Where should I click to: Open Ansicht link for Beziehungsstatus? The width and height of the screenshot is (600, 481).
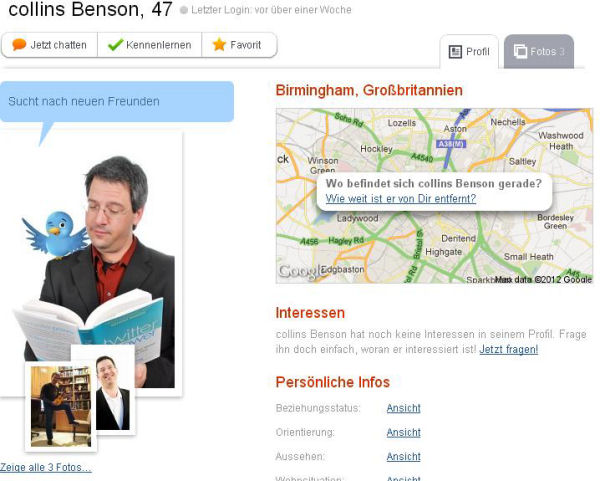[x=403, y=408]
